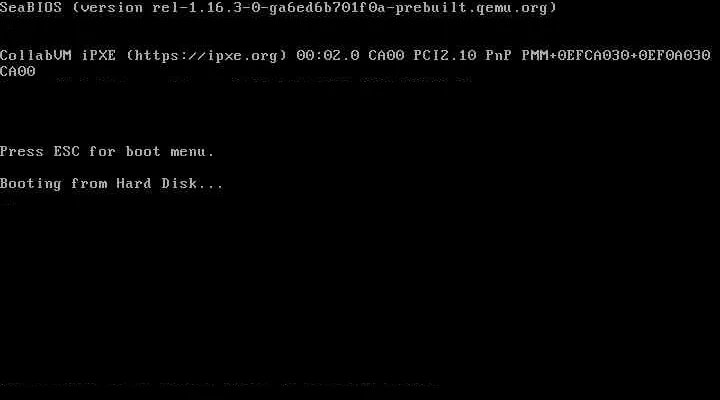720x400 pixels.
Task: Click the word "version" in the SeaBIOS line
Action: point(111,8)
